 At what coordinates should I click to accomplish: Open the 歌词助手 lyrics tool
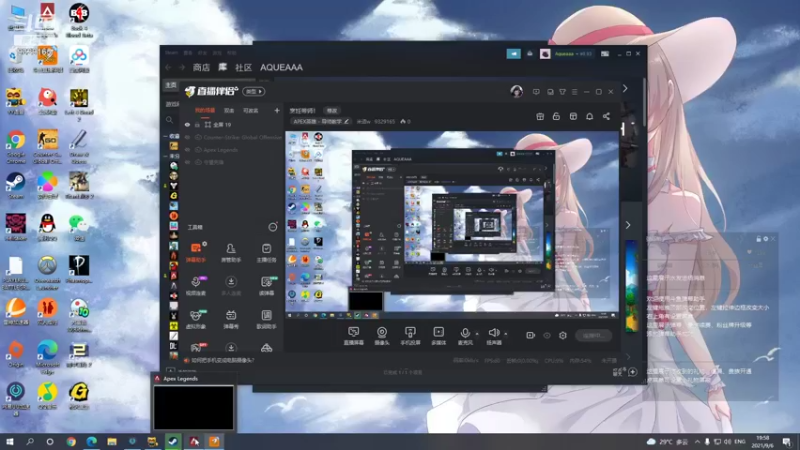click(x=266, y=319)
